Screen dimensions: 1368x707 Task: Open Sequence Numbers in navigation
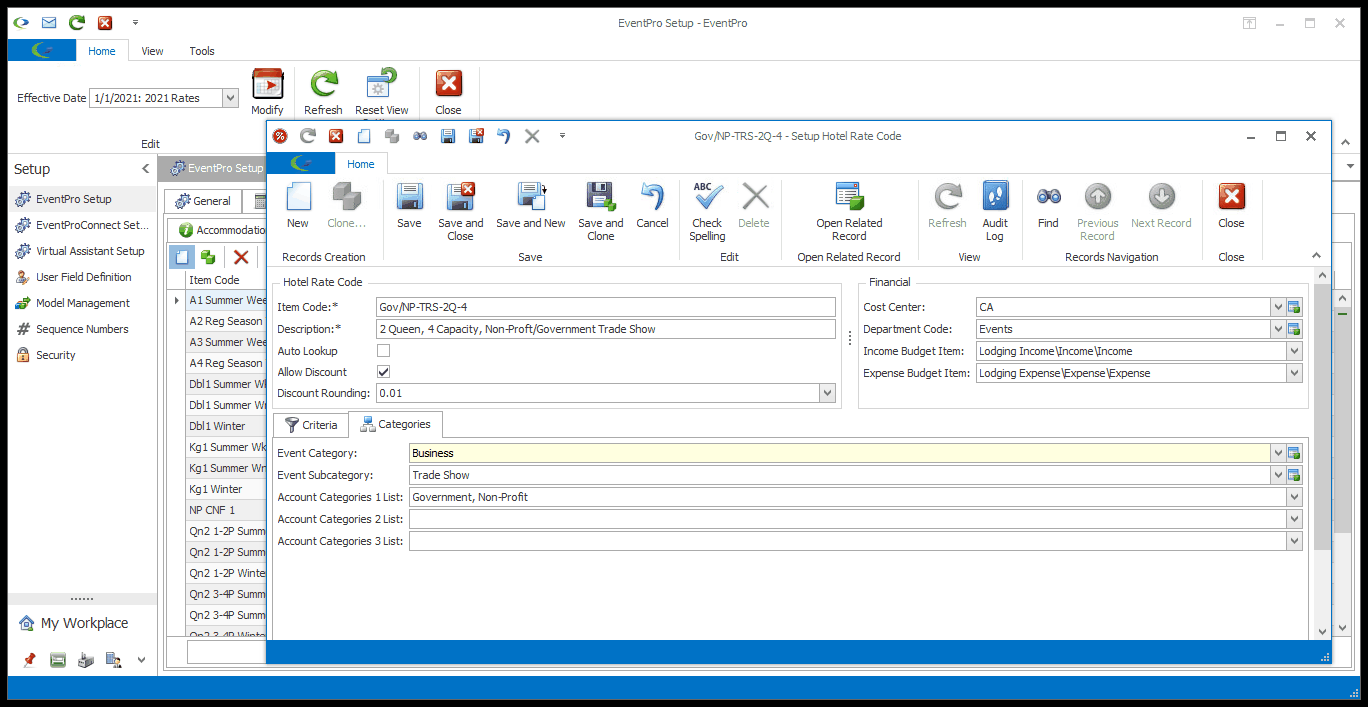[82, 329]
